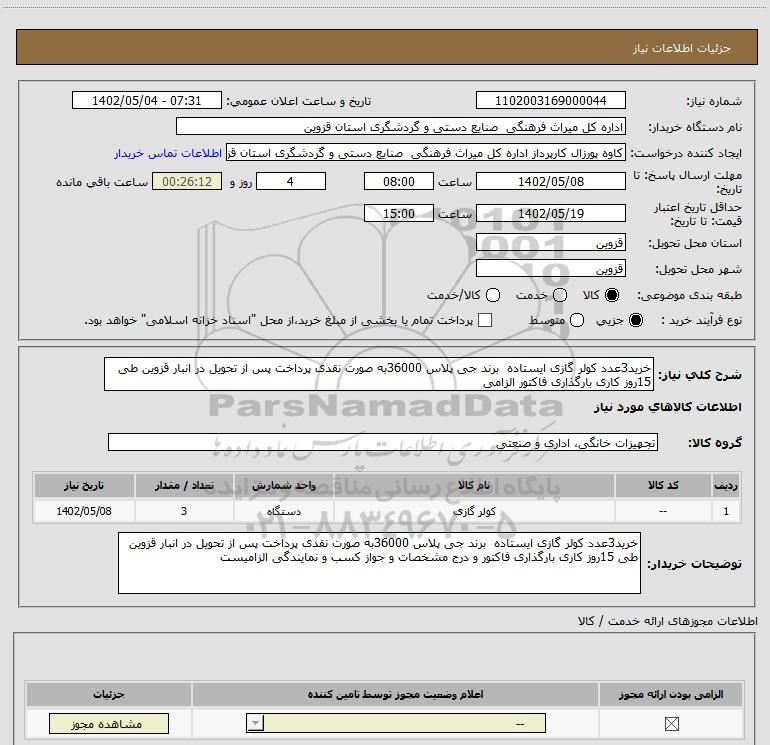
Task: Click the اطلاعات کالاهای مورد نیاز heading
Action: pos(667,407)
